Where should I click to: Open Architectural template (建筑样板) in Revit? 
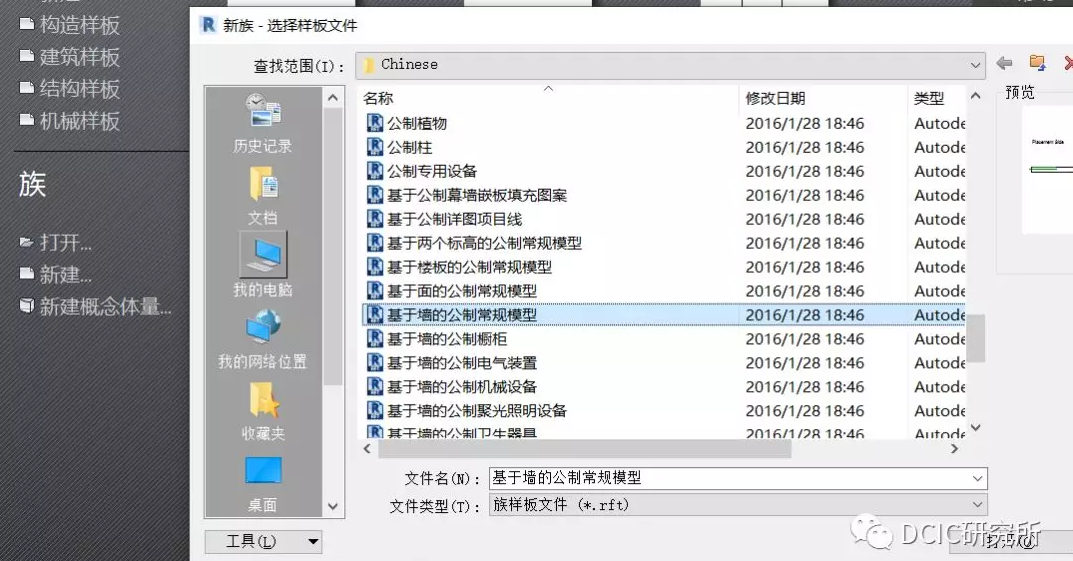70,57
